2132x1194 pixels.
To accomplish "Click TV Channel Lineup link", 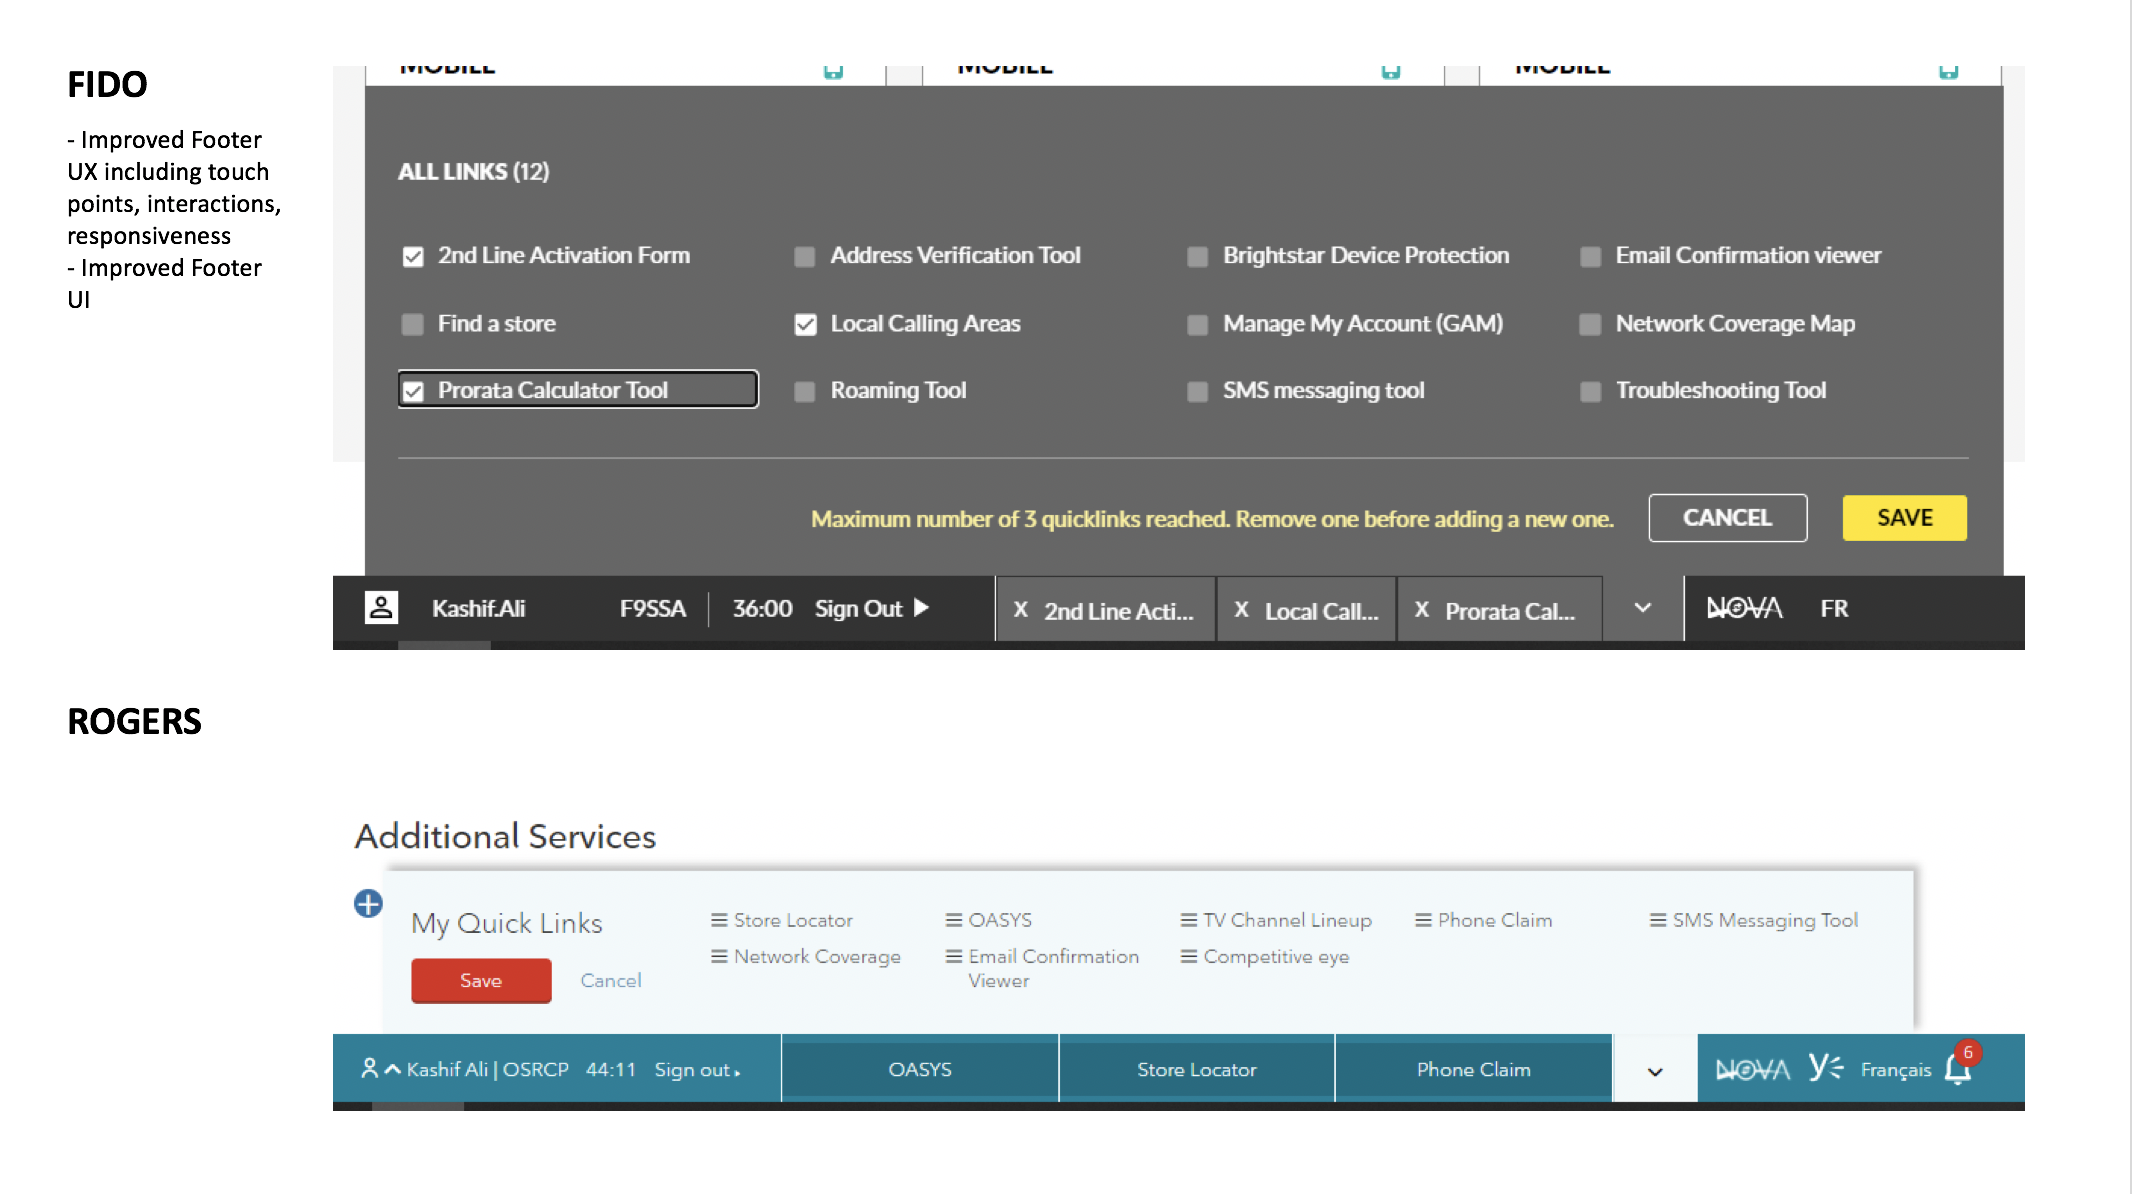I will (x=1287, y=920).
